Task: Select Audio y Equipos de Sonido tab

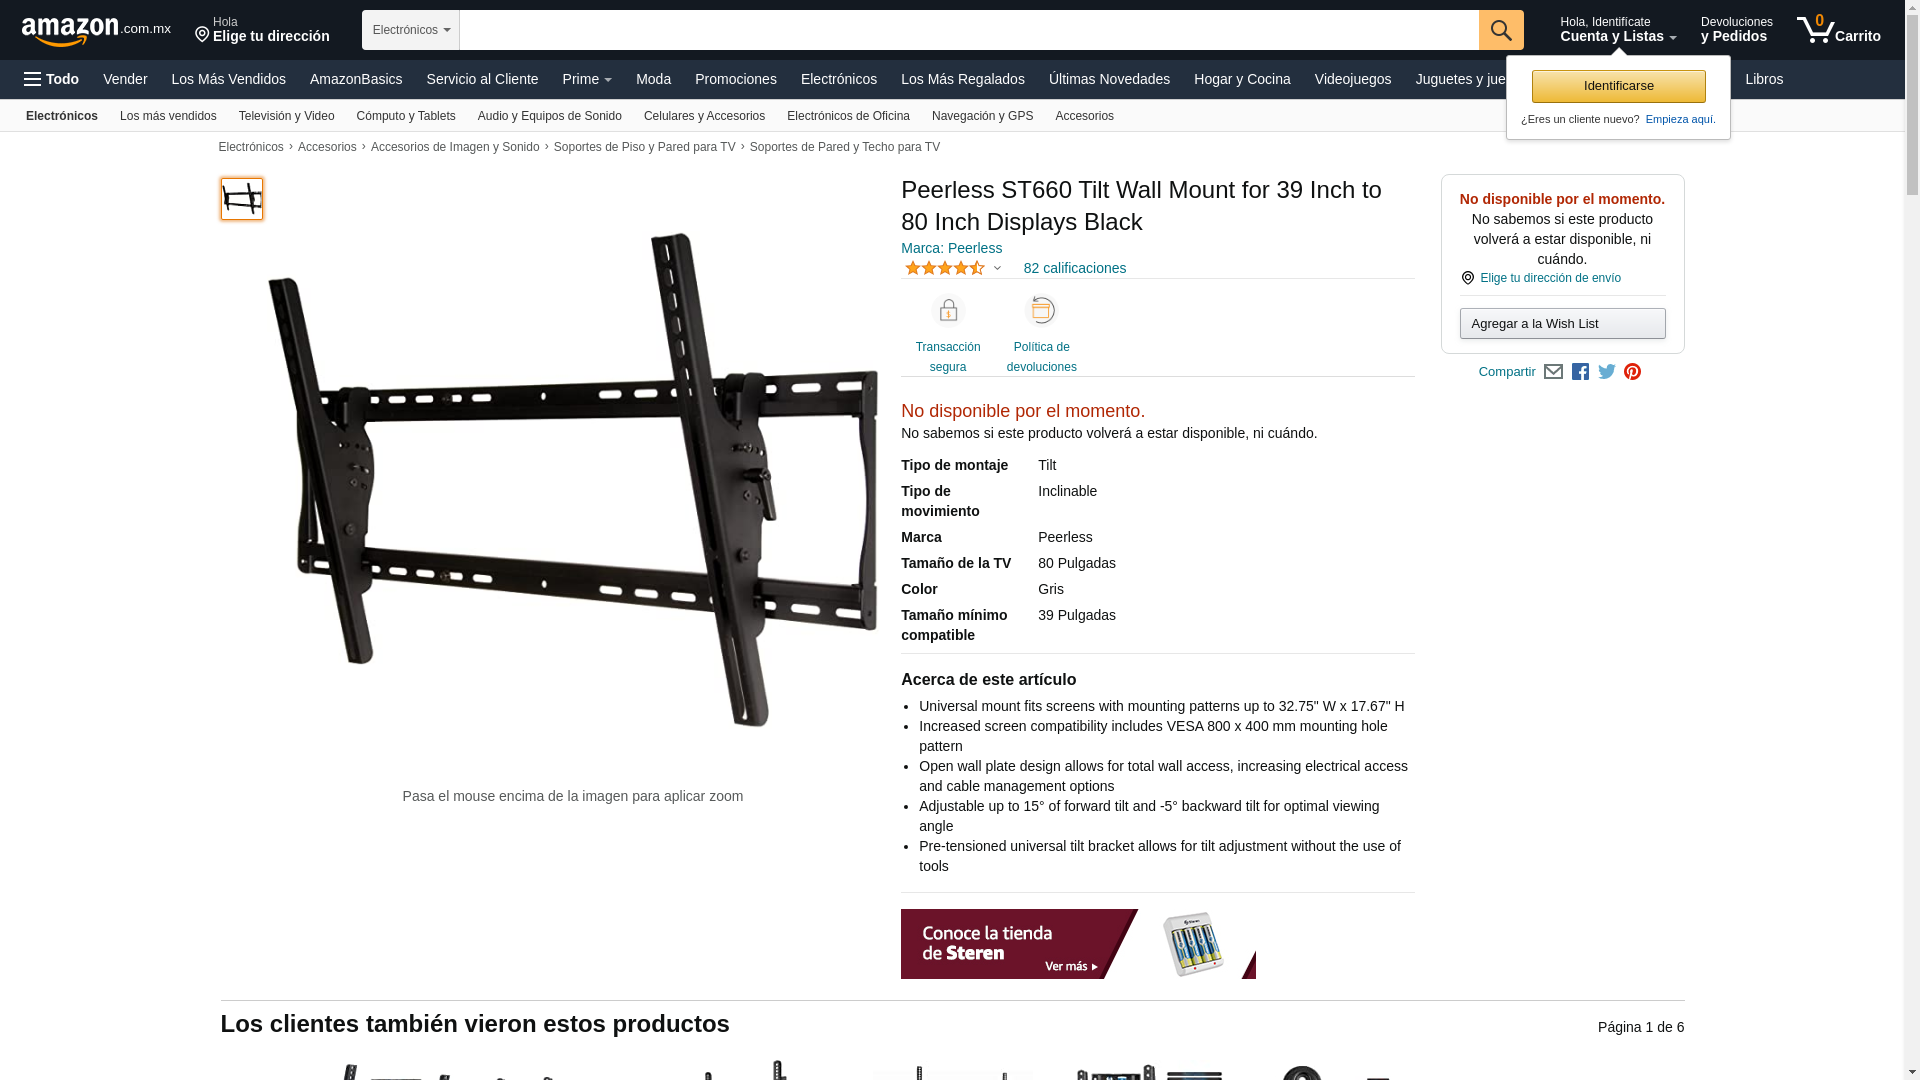Action: (x=550, y=116)
